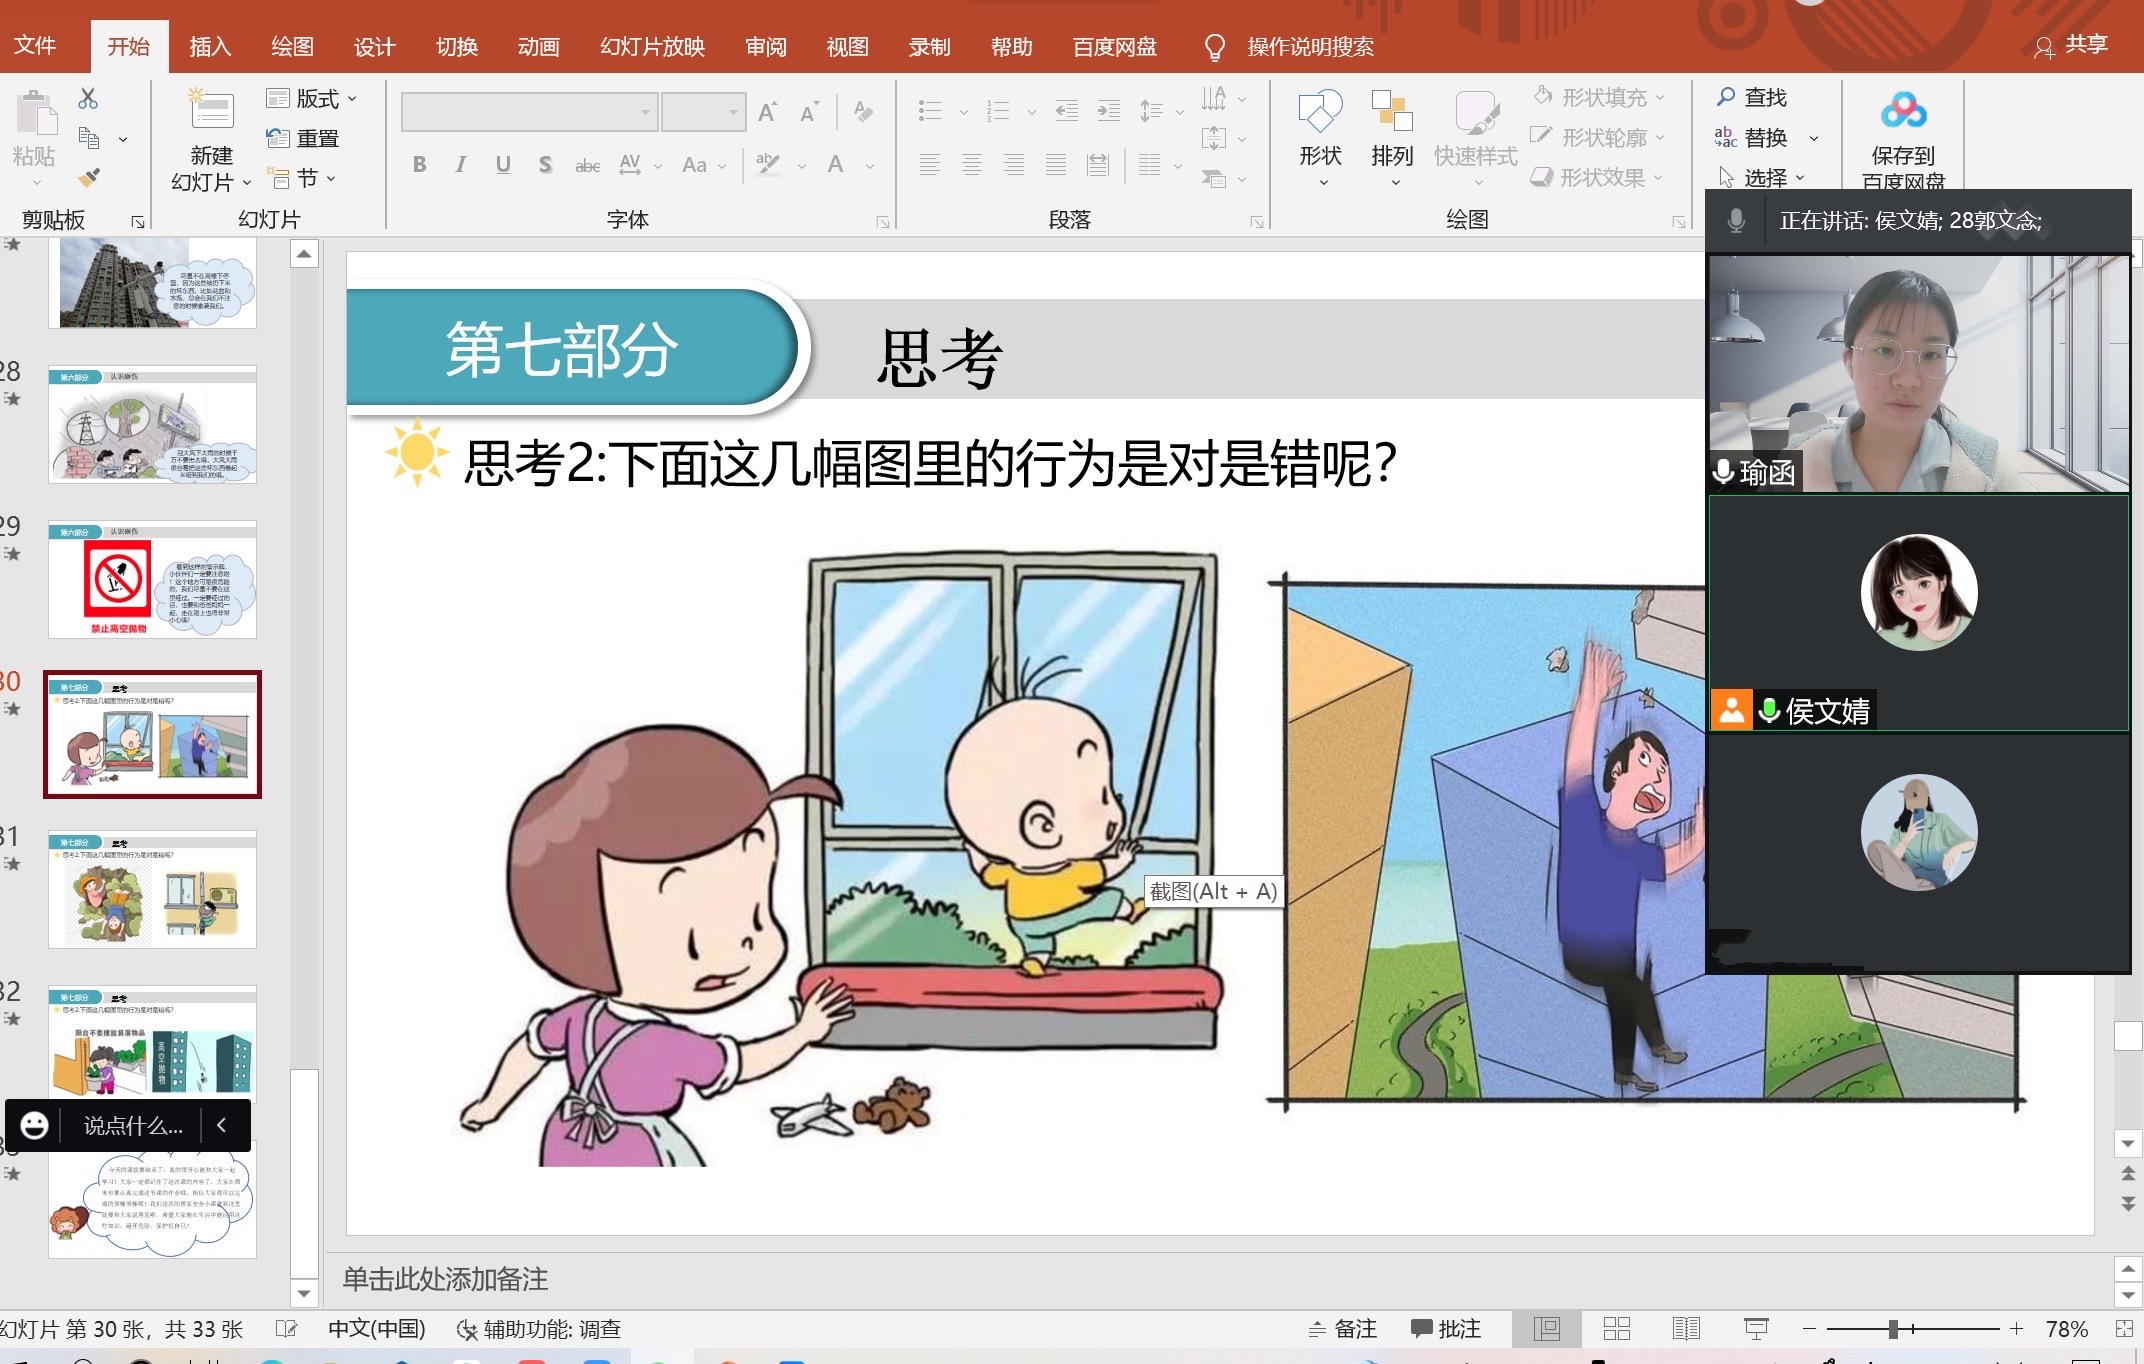The image size is (2144, 1364).
Task: Start slideshow from status bar icon
Action: tap(1756, 1328)
